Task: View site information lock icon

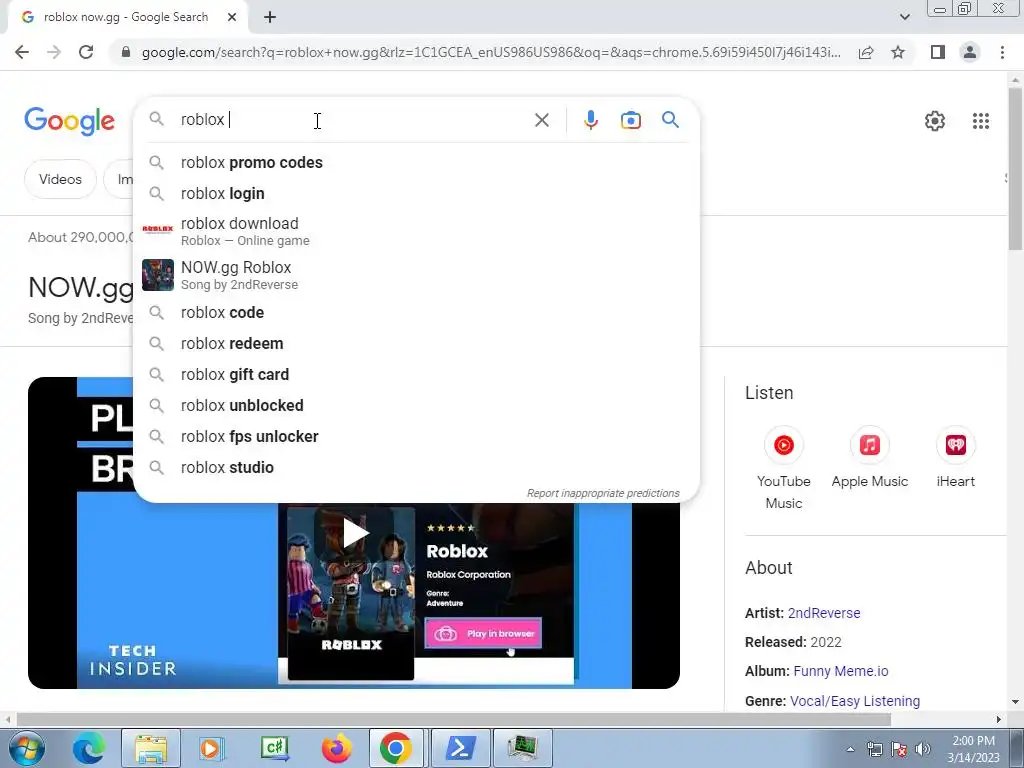Action: (126, 52)
